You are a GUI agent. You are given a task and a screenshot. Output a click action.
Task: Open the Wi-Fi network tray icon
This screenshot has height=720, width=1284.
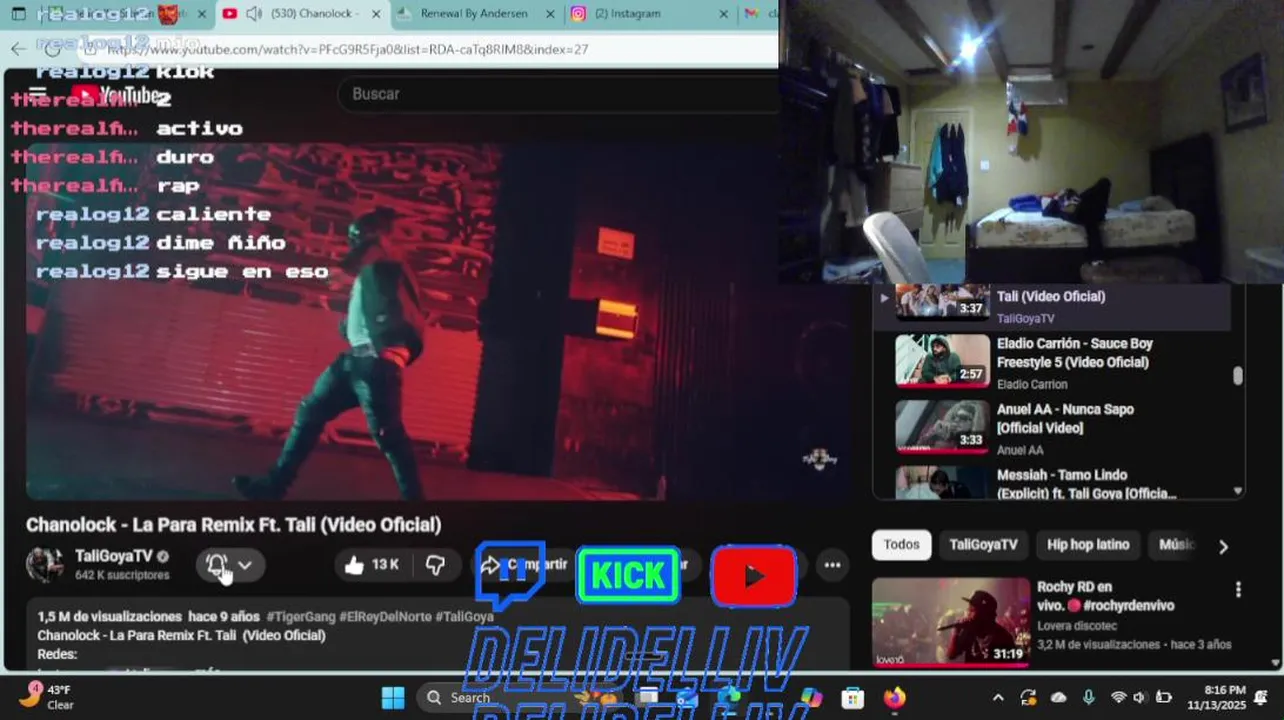tap(1118, 697)
